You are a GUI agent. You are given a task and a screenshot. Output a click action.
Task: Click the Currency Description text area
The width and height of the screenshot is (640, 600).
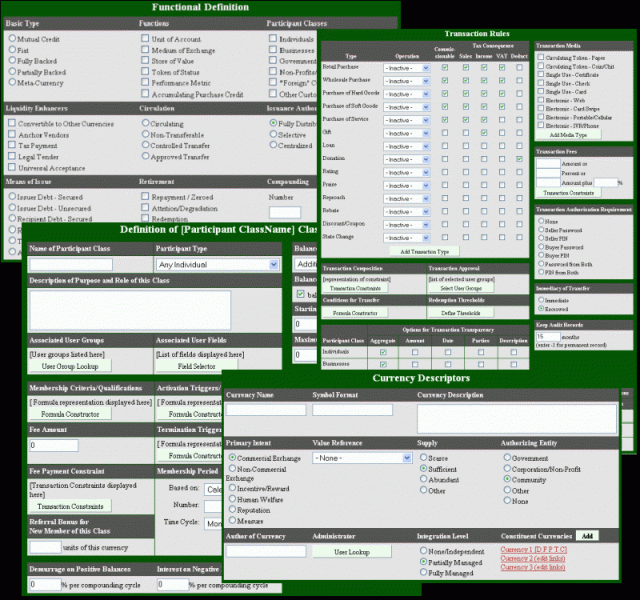[517, 419]
